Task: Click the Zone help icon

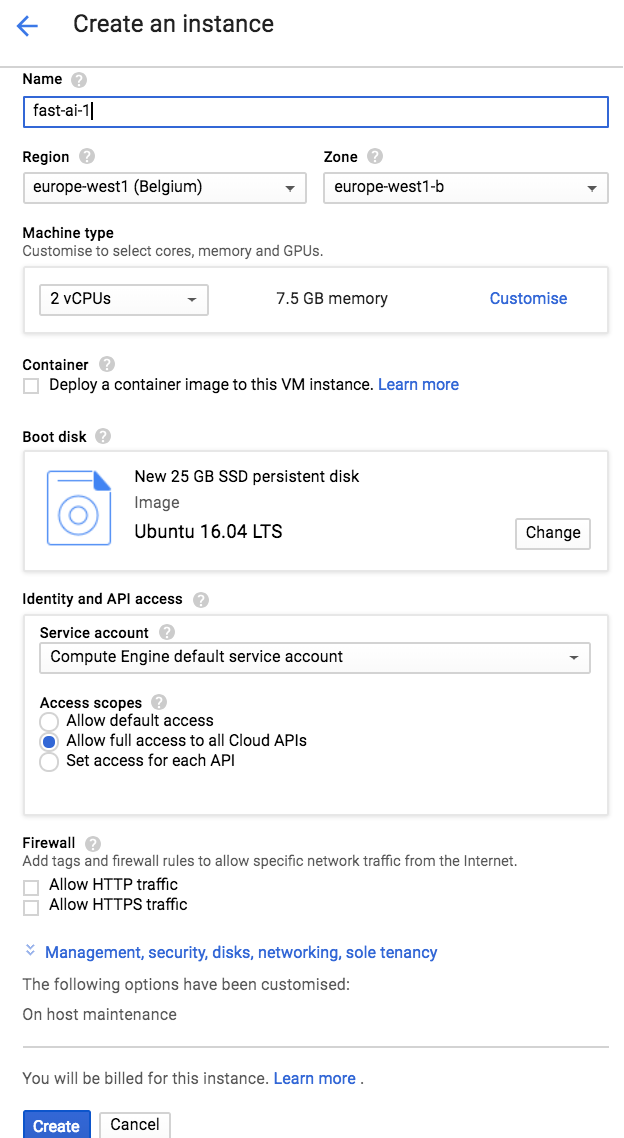Action: coord(375,156)
